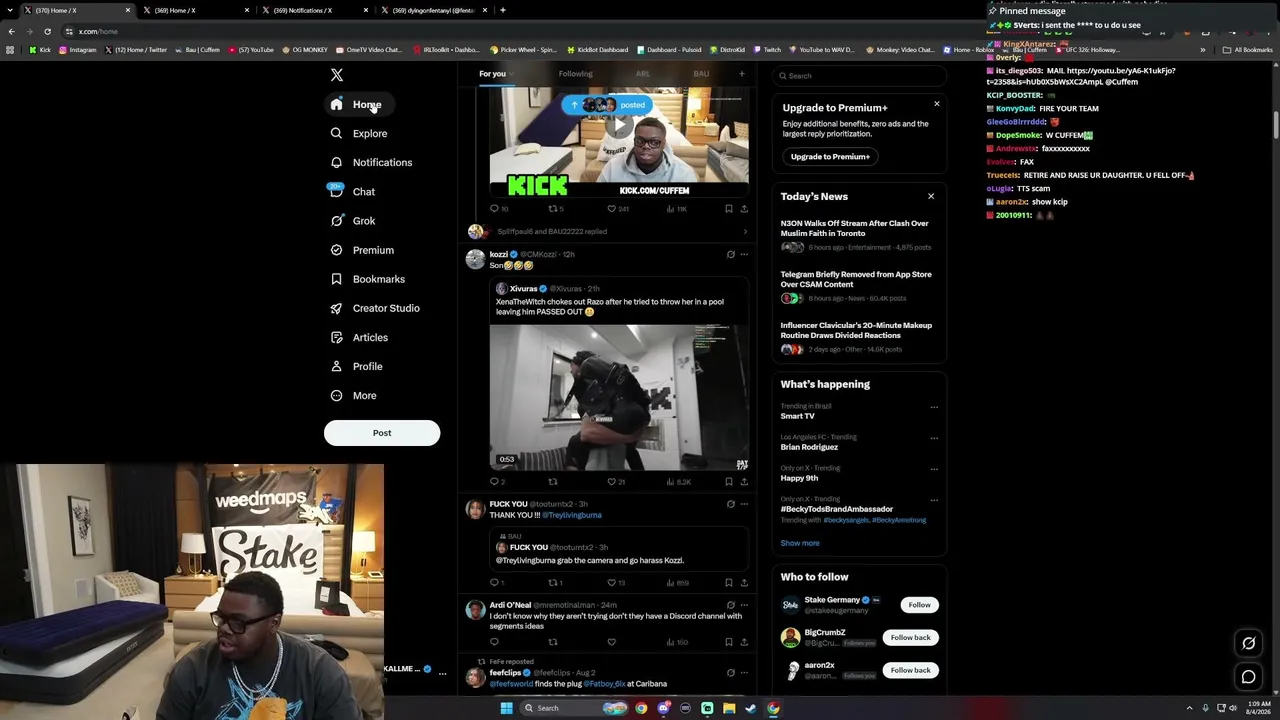Open Bookmarks in the sidebar
Image resolution: width=1280 pixels, height=720 pixels.
pyautogui.click(x=367, y=279)
